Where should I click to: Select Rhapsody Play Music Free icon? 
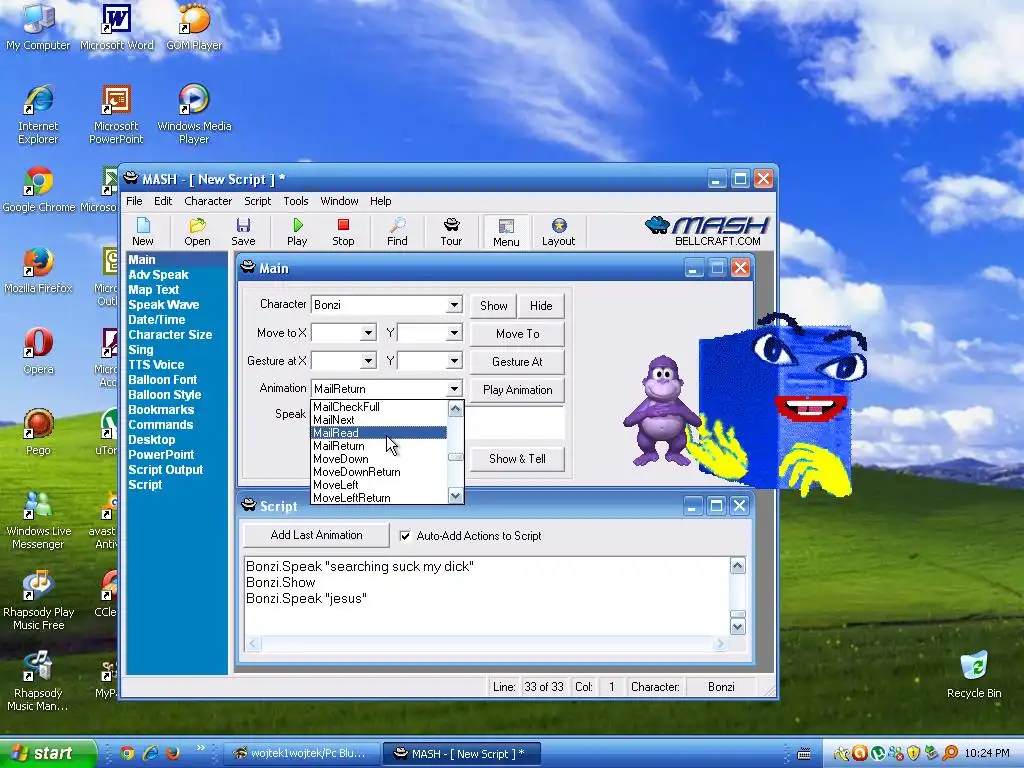(x=39, y=601)
